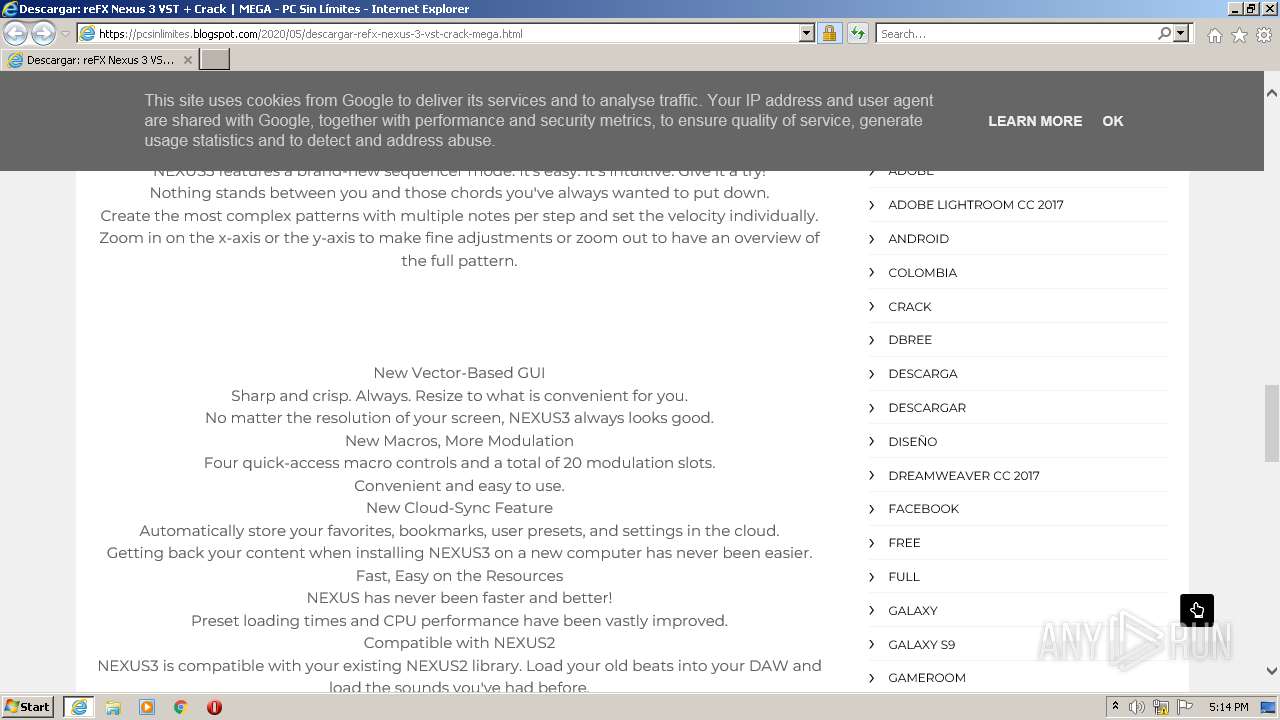Open the COLOMBIA label link
1280x720 pixels.
click(x=922, y=273)
